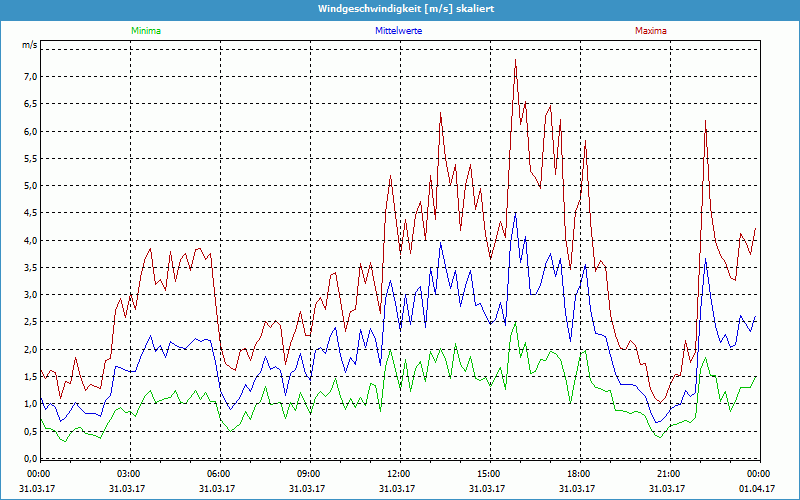Click the "2,0" y-axis value

pyautogui.click(x=31, y=349)
